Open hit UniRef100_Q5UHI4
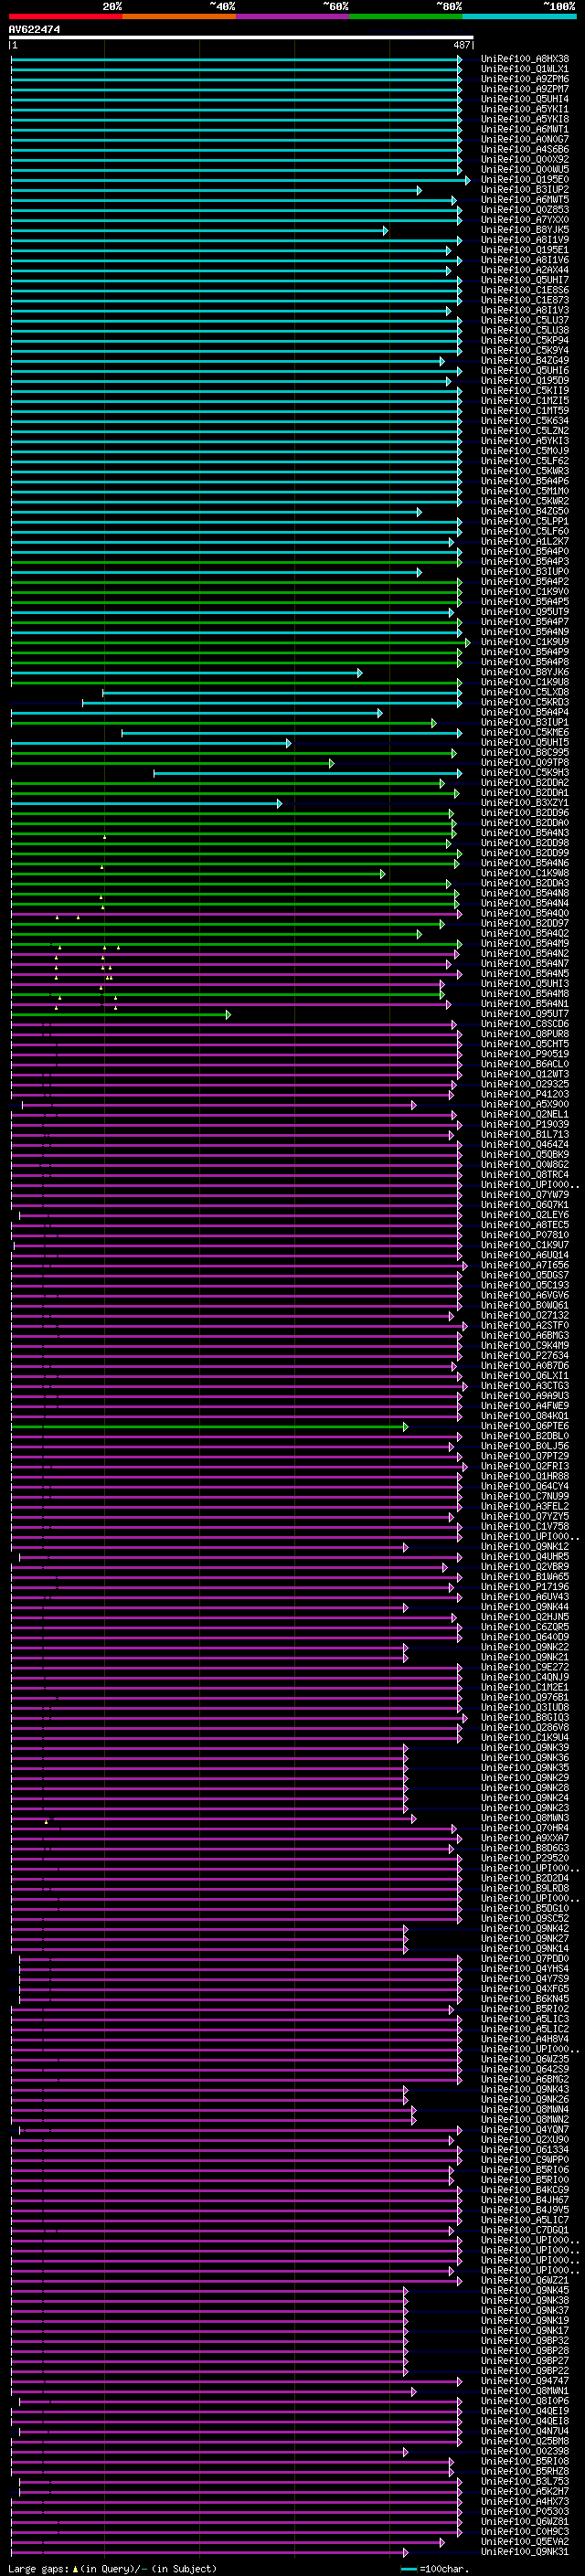This screenshot has width=585, height=2576. [525, 99]
